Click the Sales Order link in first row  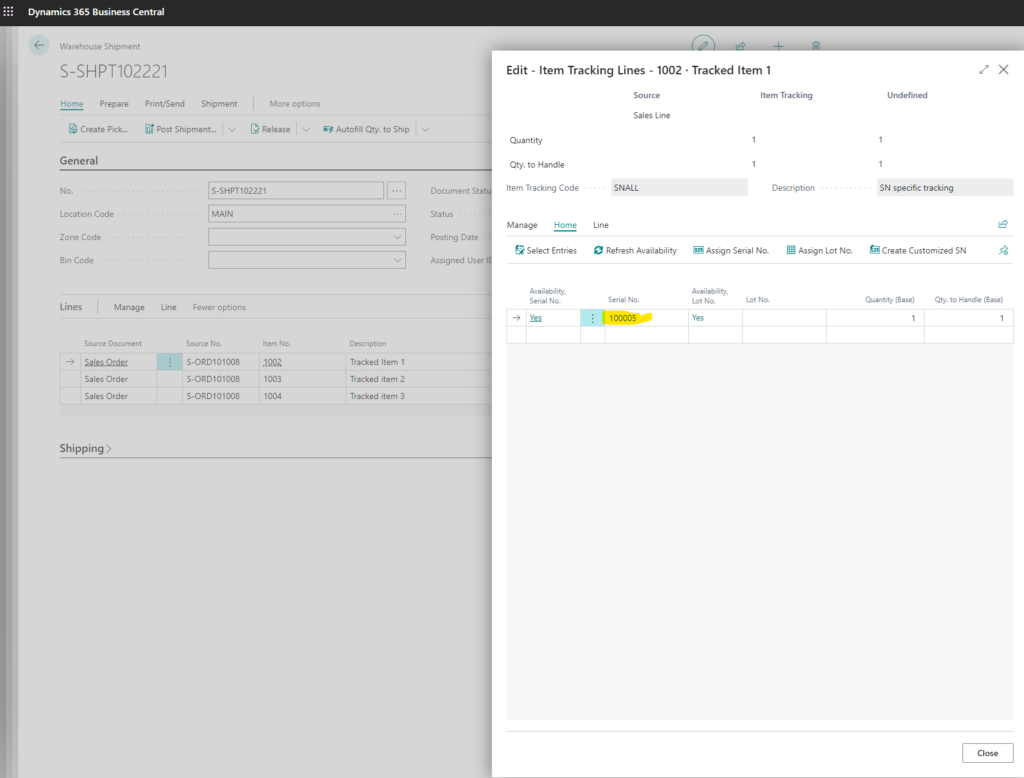106,362
